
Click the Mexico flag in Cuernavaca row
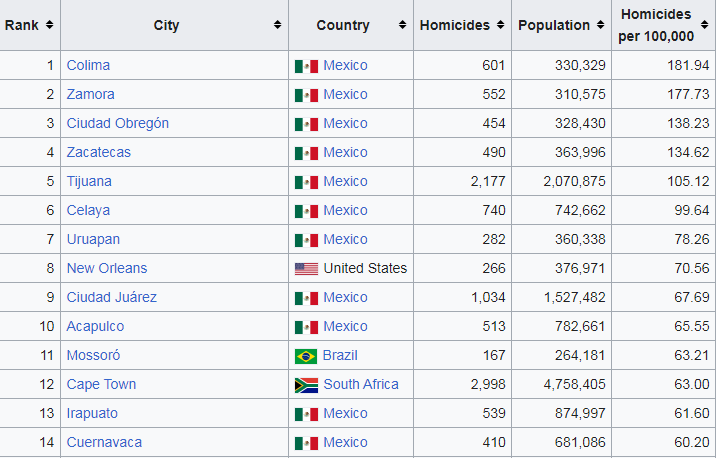tap(306, 443)
